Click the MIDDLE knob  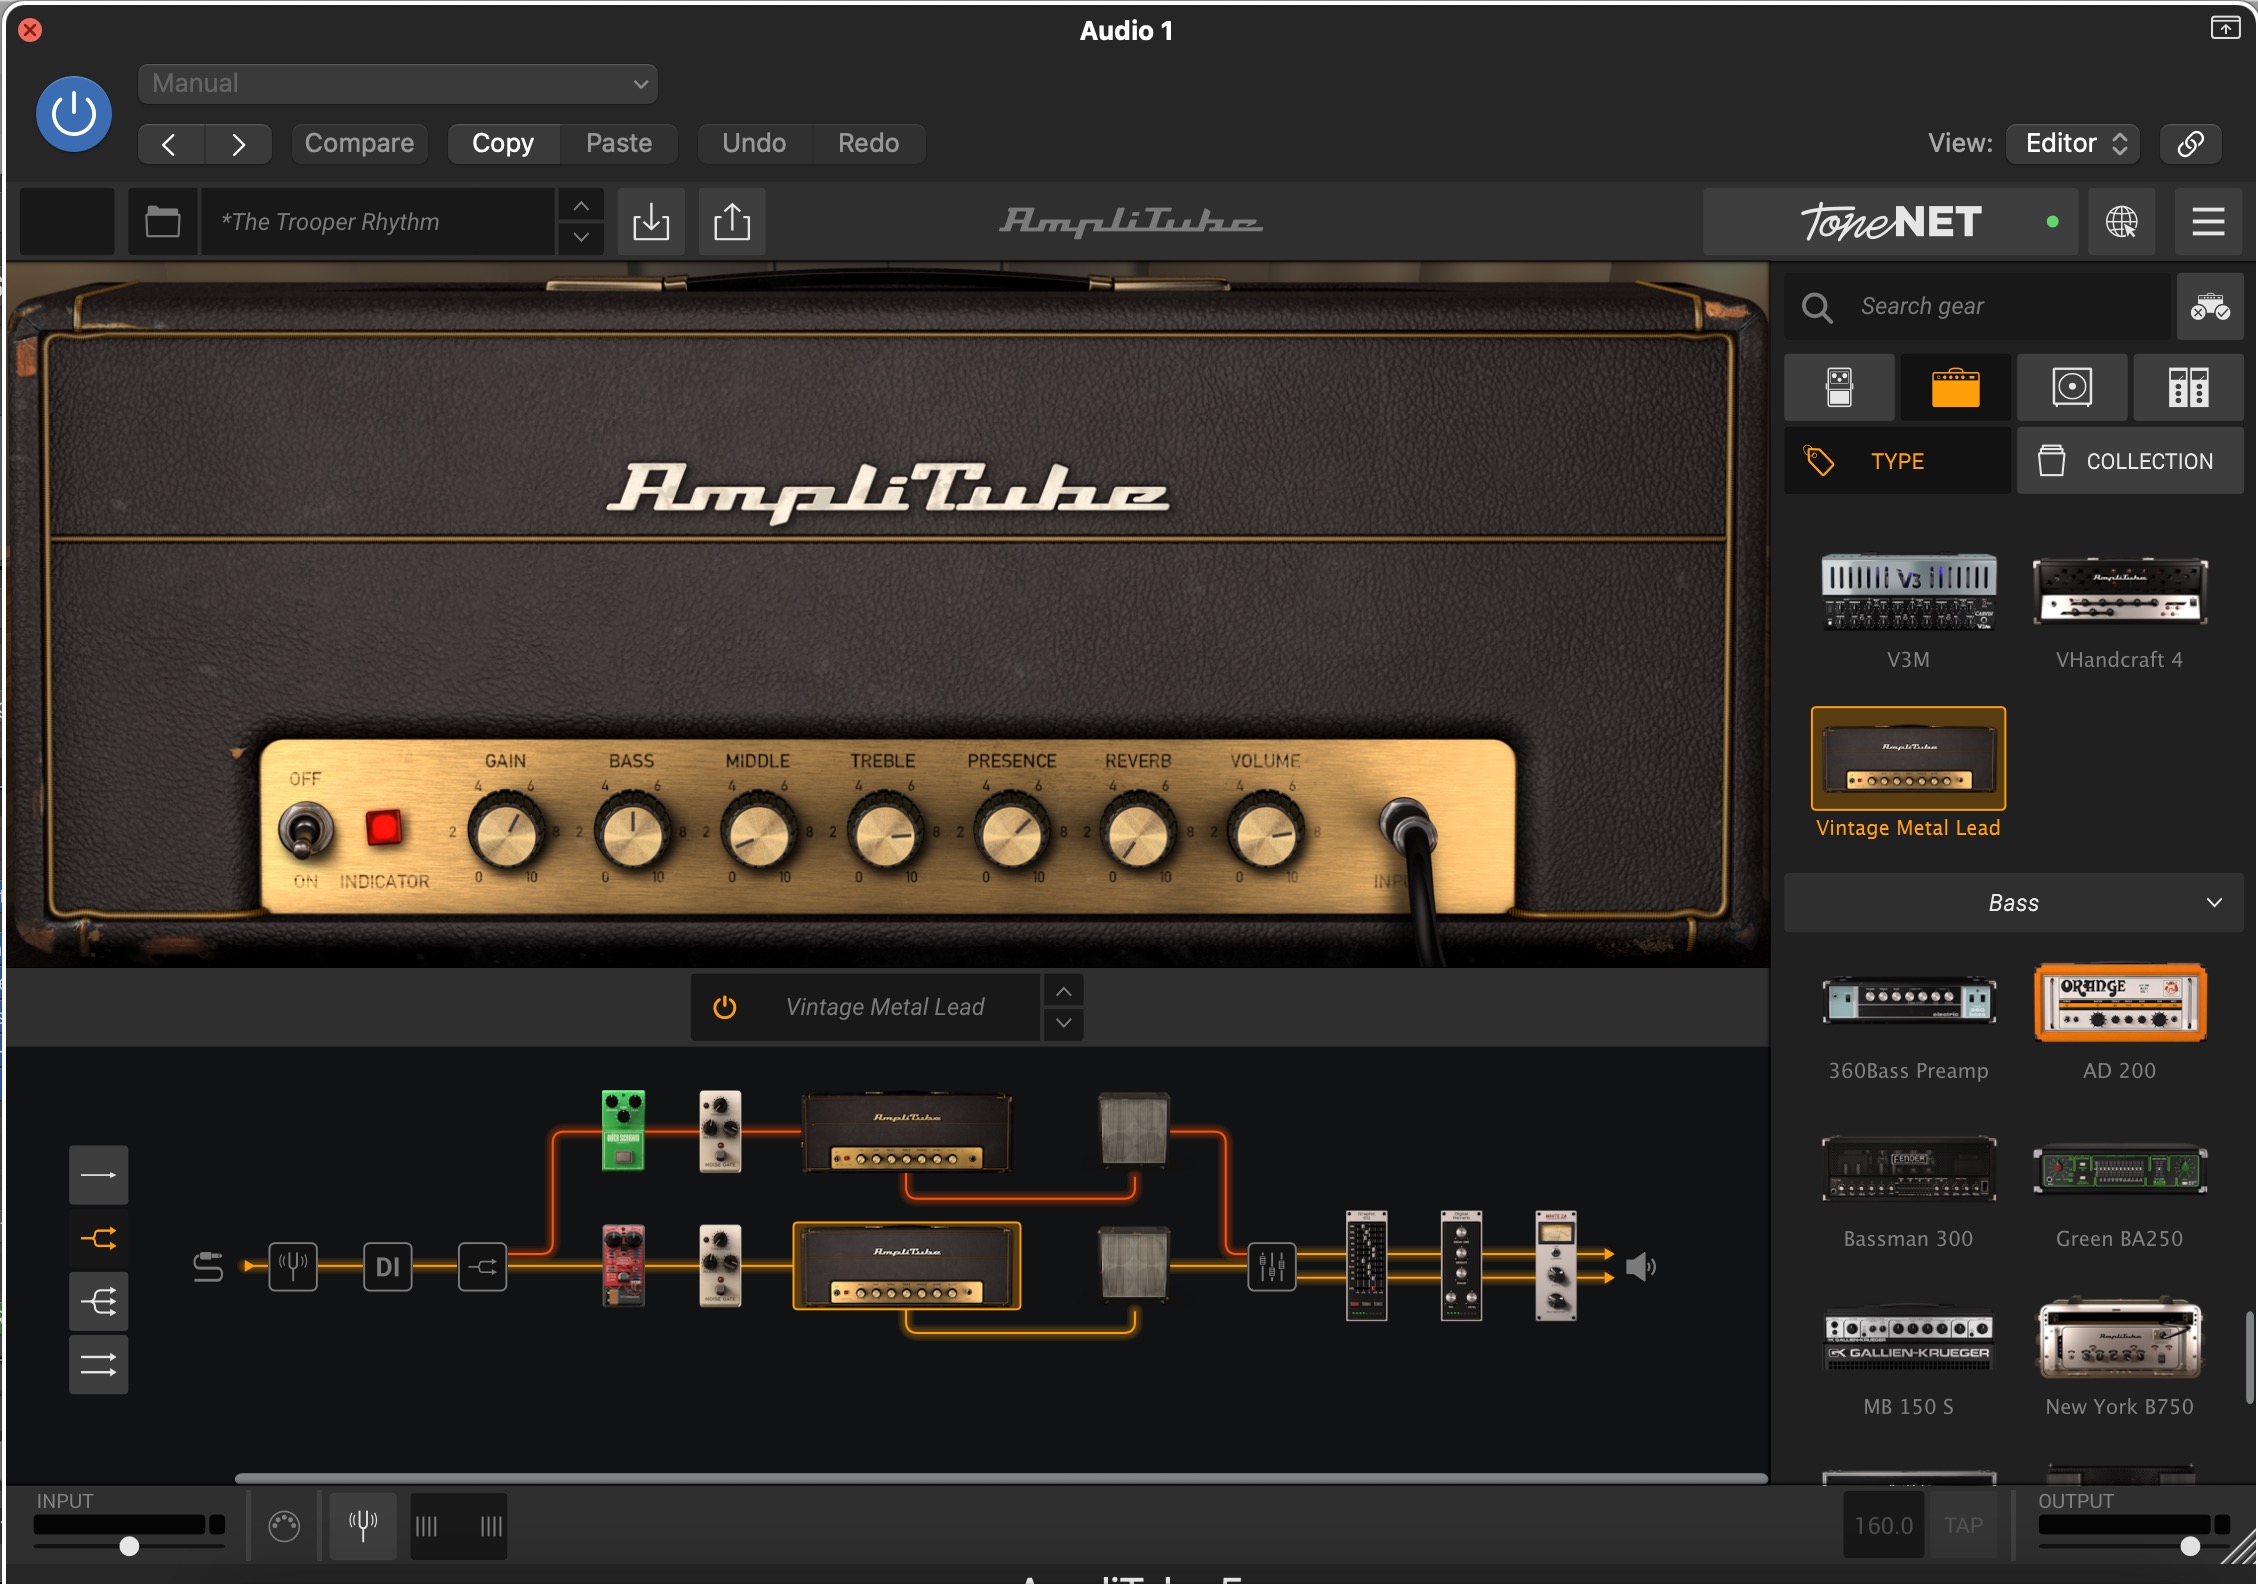758,832
